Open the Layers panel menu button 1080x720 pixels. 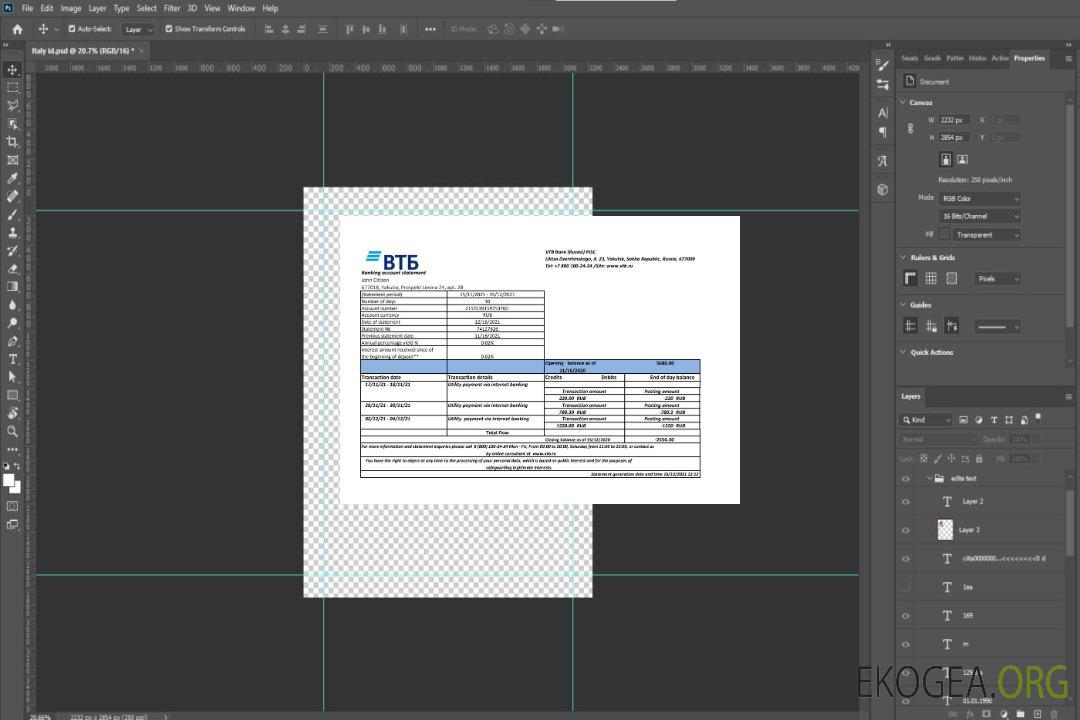click(x=1068, y=397)
